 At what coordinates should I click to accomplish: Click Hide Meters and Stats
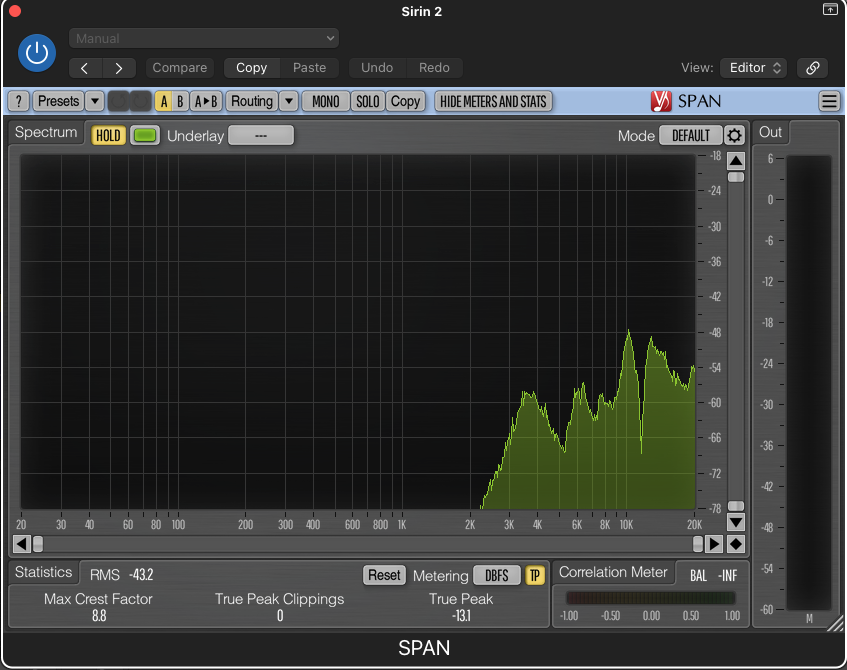click(493, 102)
